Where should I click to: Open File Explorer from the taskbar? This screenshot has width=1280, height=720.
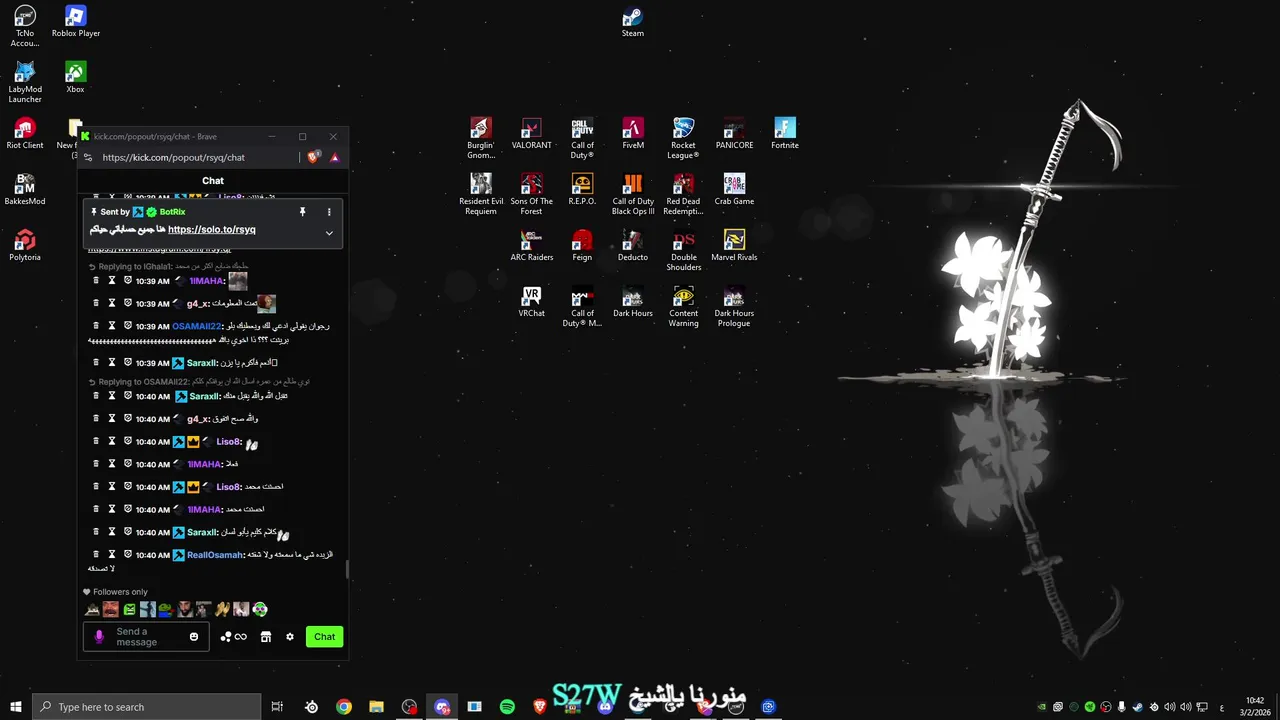click(376, 707)
